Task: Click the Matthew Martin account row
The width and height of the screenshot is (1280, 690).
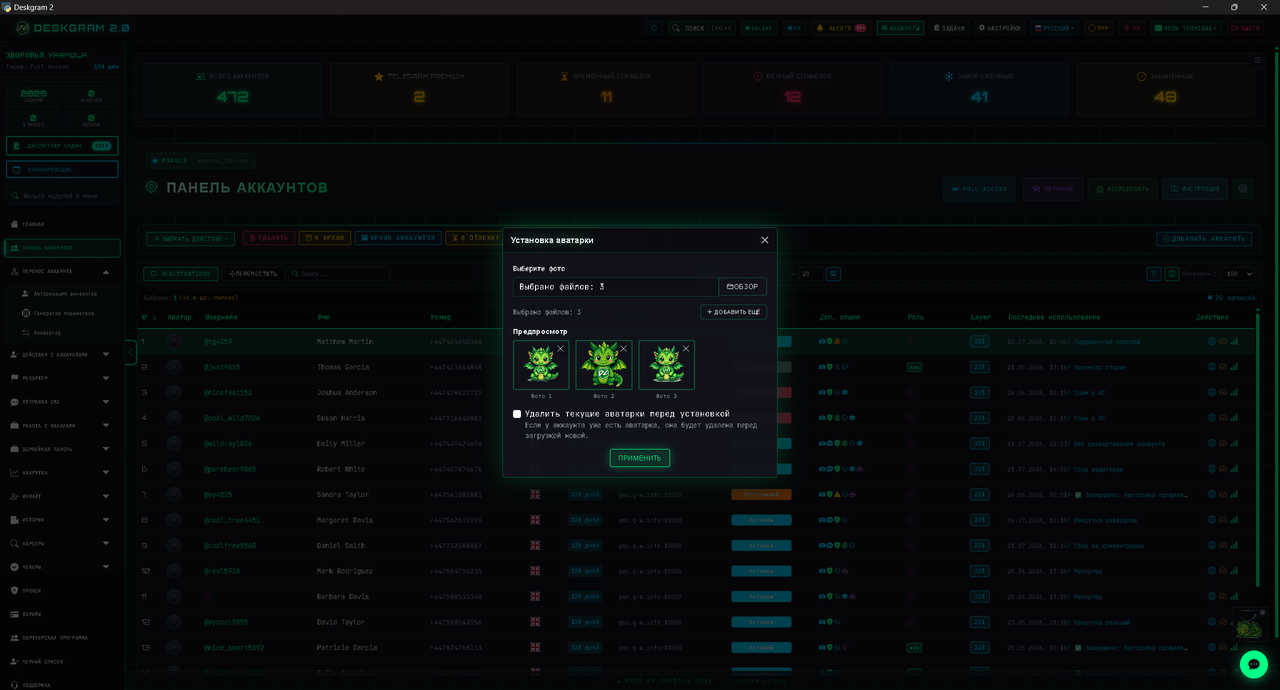Action: pos(696,341)
